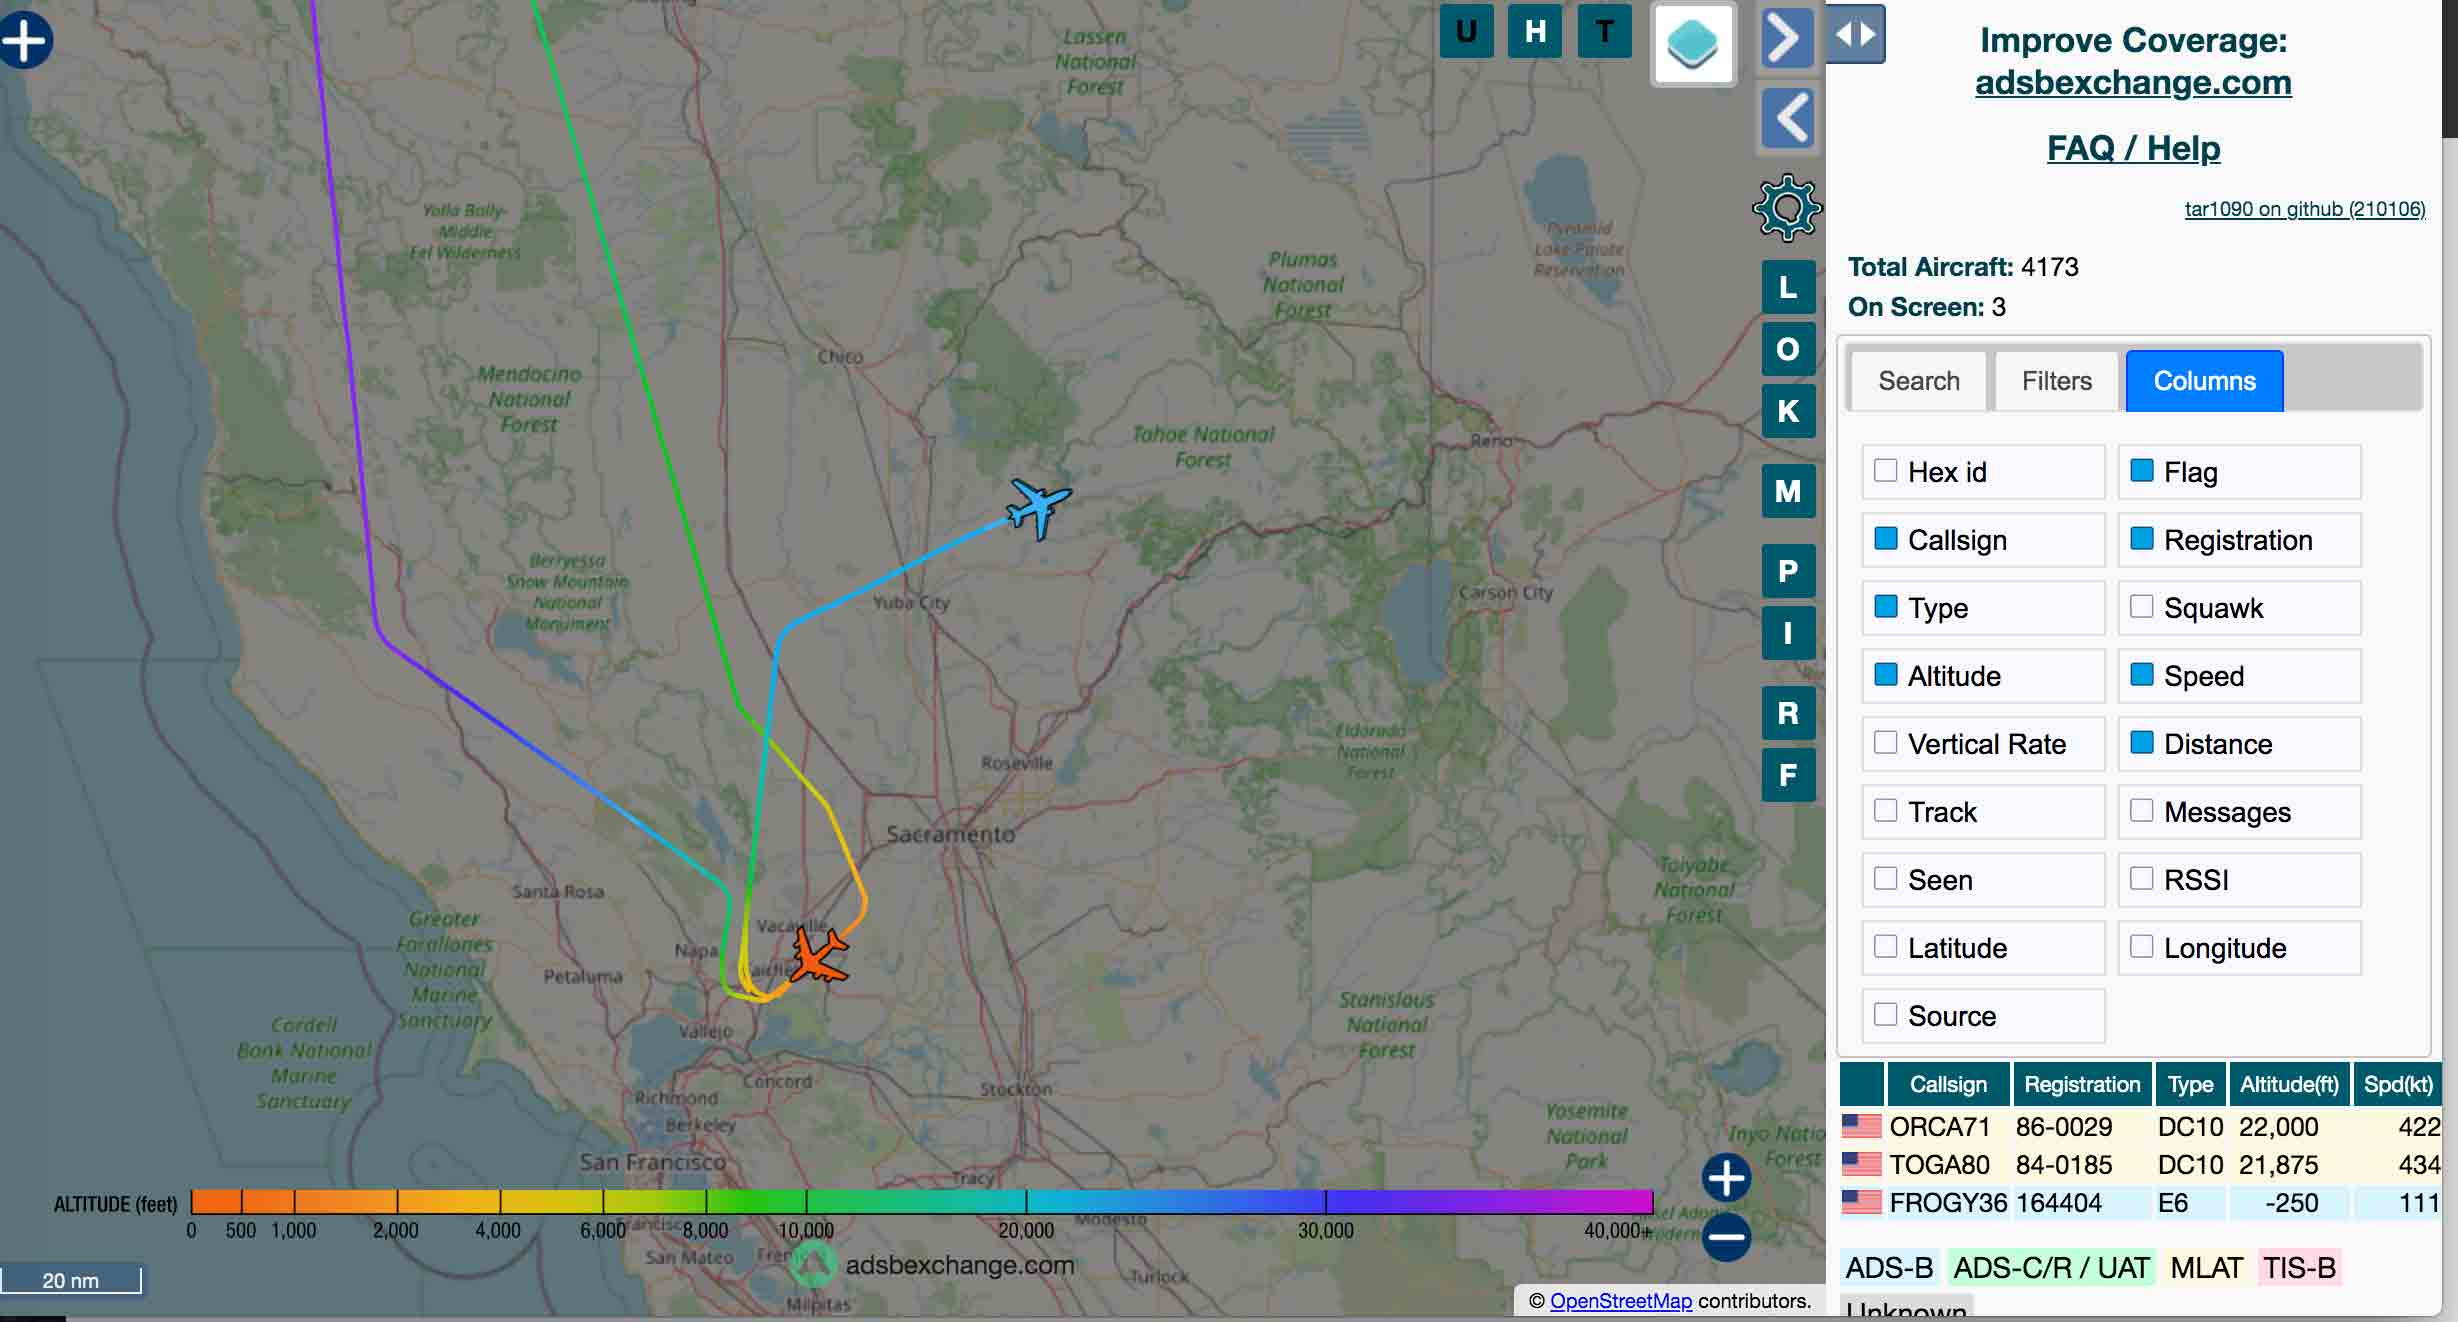Click the K map option button
The height and width of the screenshot is (1322, 2458).
1788,411
